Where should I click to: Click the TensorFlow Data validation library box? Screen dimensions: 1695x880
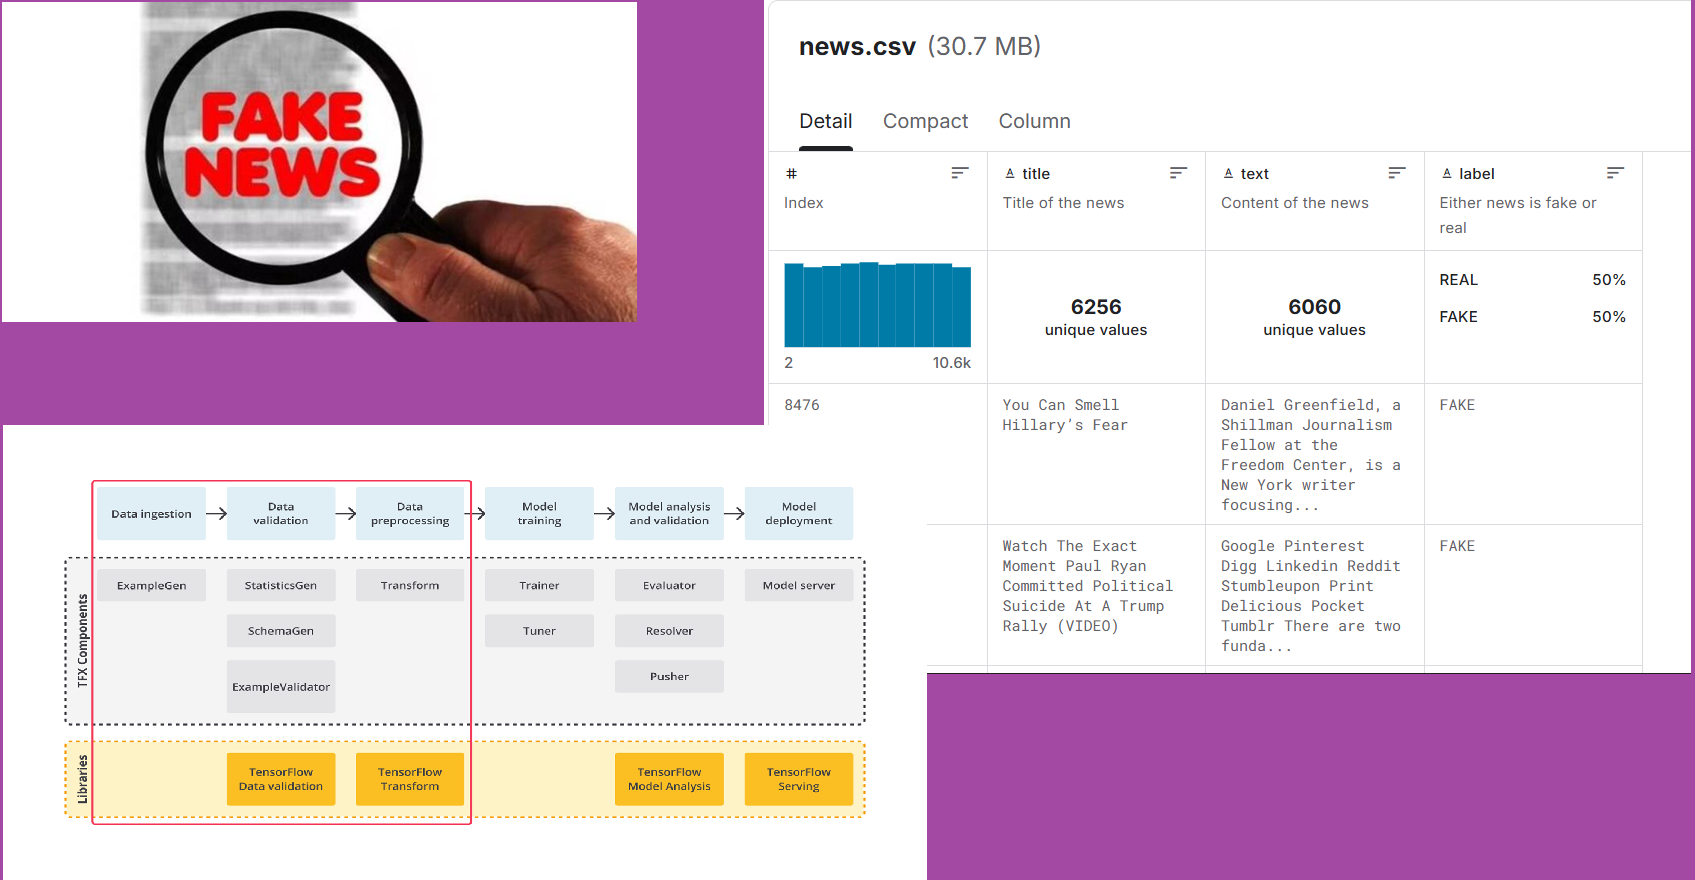coord(281,779)
